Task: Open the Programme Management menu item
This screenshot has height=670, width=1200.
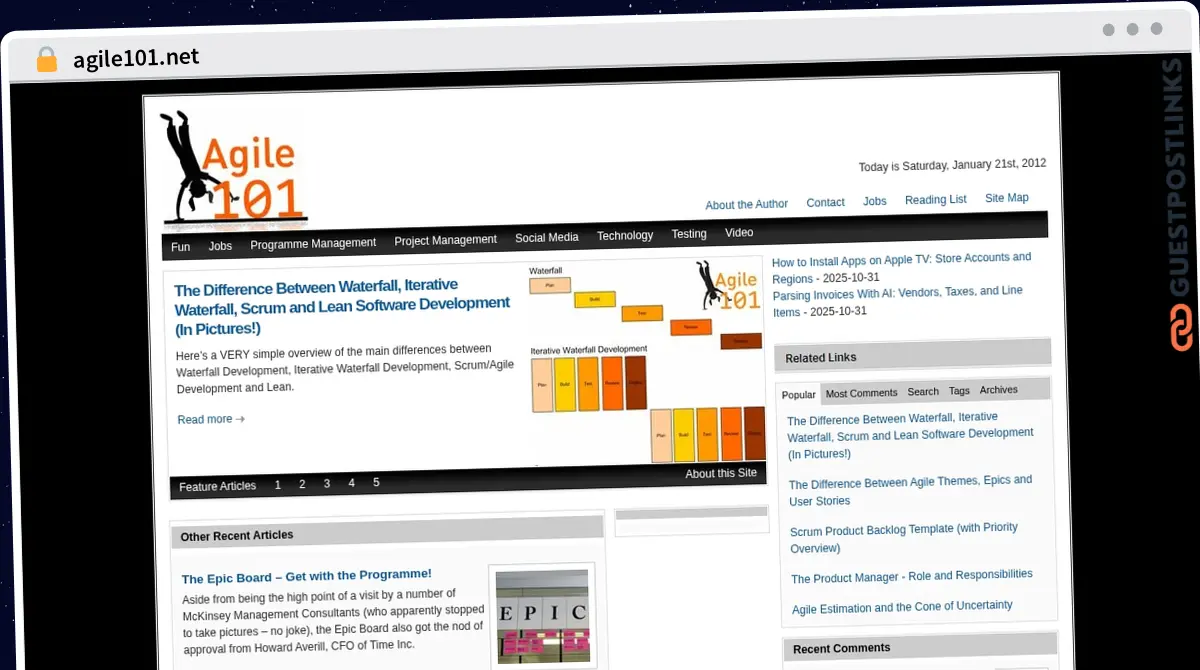Action: [x=313, y=243]
